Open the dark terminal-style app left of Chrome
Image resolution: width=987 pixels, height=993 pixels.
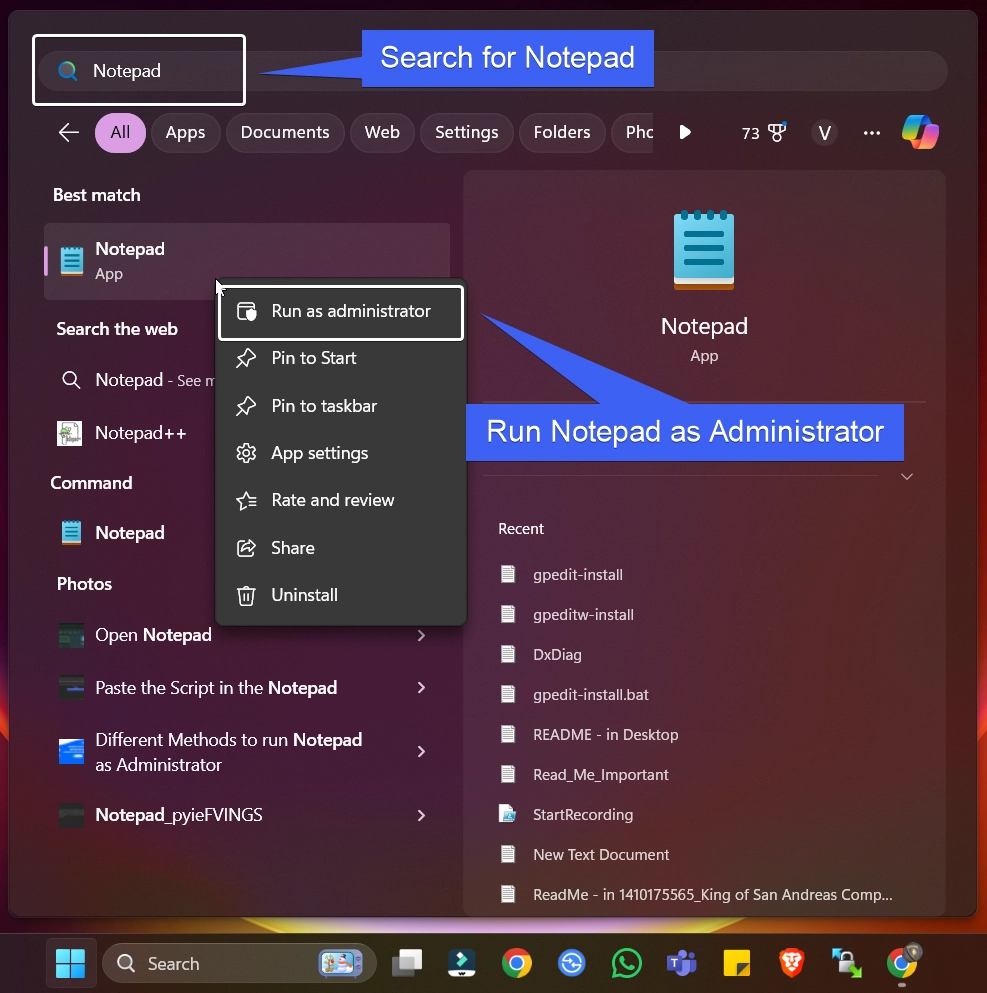pyautogui.click(x=462, y=963)
